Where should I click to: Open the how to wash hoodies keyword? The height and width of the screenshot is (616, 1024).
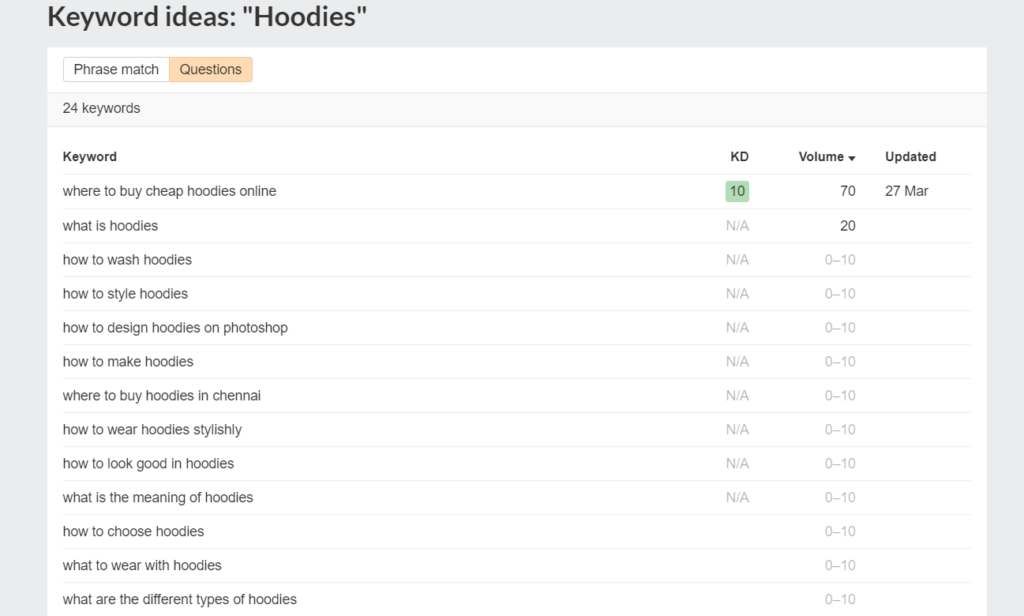(127, 260)
